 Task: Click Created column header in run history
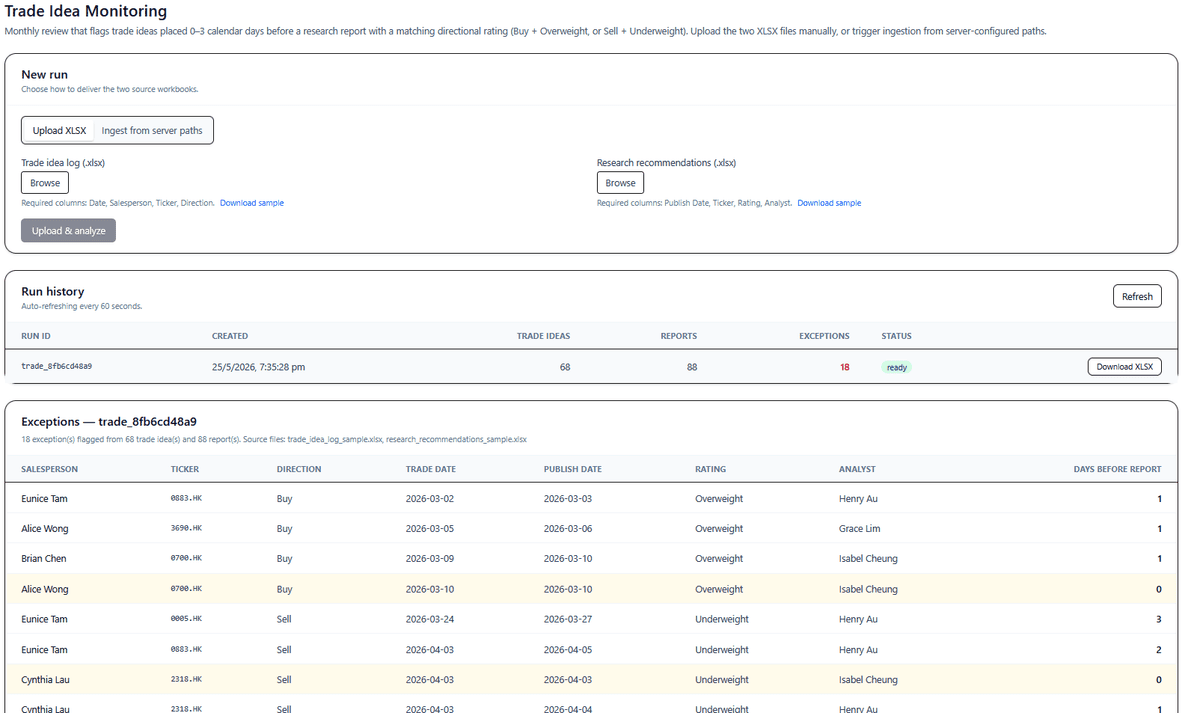[x=230, y=336]
